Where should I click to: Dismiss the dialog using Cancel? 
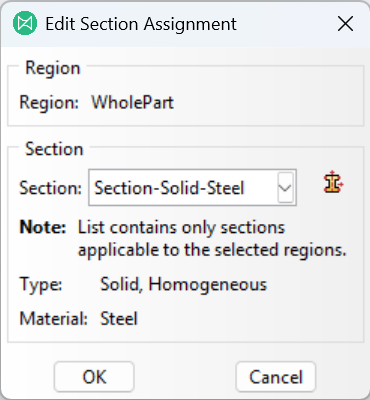tap(276, 377)
